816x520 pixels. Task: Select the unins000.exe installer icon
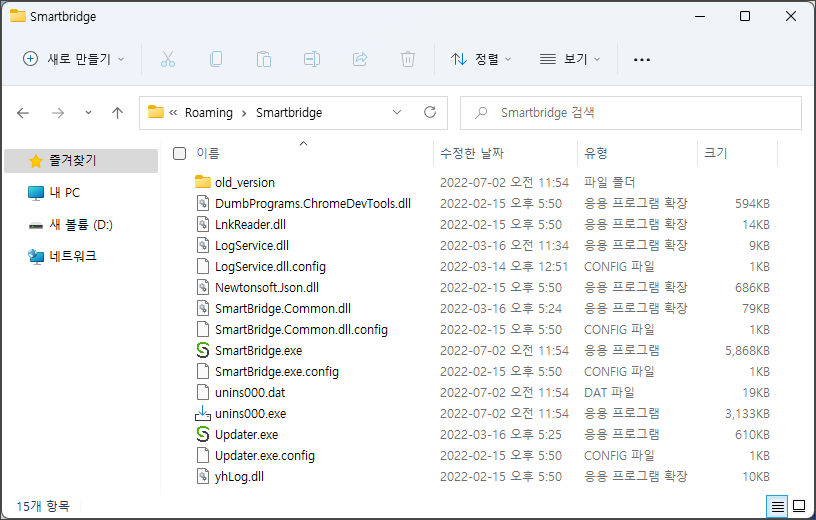pyautogui.click(x=203, y=413)
